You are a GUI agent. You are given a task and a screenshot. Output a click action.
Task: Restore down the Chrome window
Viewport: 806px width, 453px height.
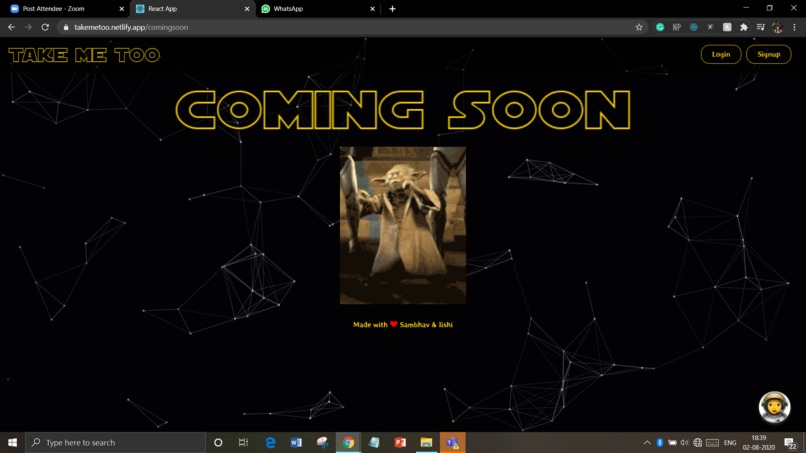[x=770, y=8]
